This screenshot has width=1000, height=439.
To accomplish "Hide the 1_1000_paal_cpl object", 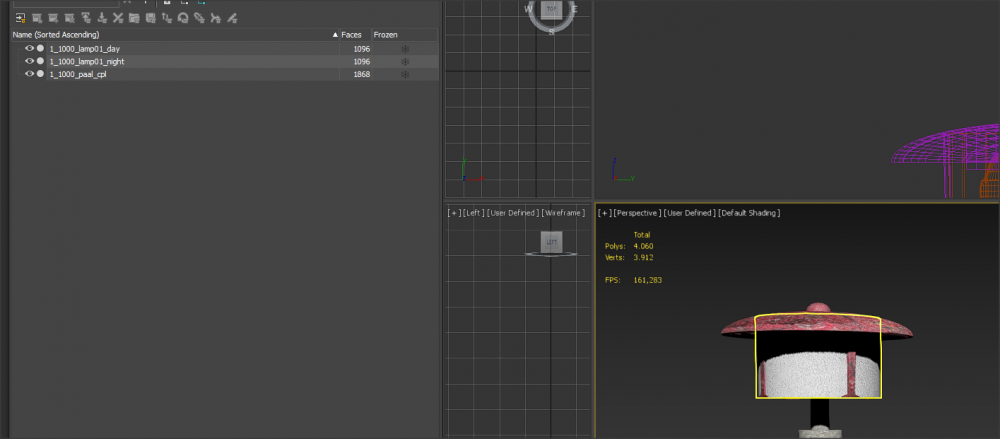I will 29,74.
